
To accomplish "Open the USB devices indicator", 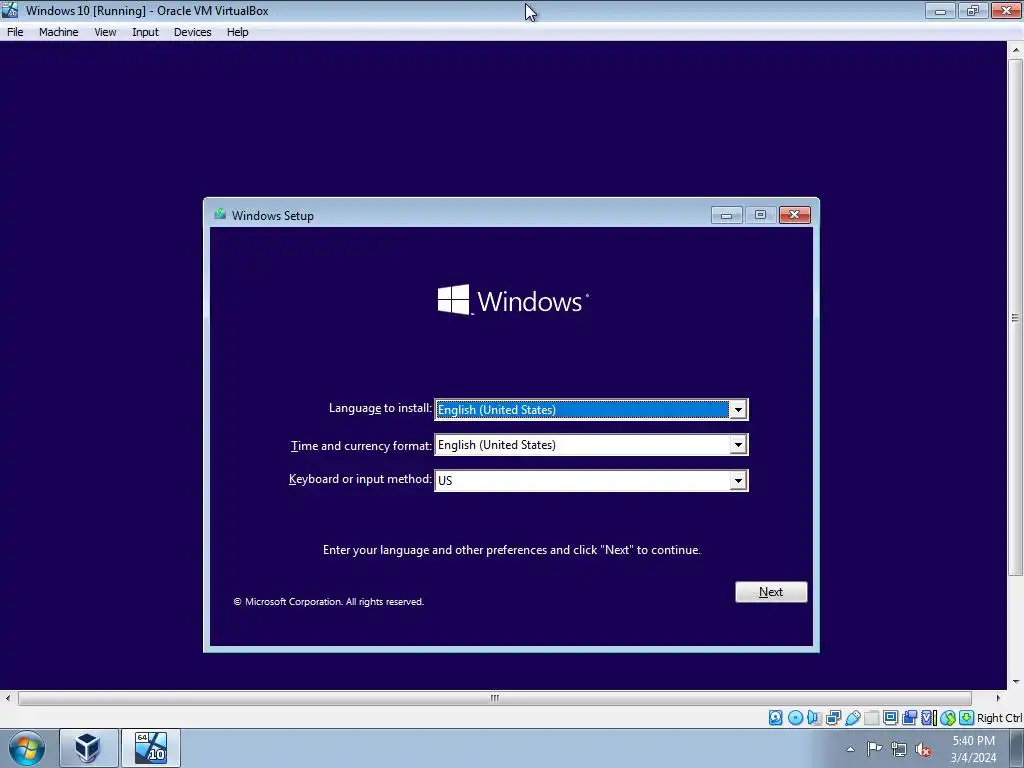I will coord(852,718).
